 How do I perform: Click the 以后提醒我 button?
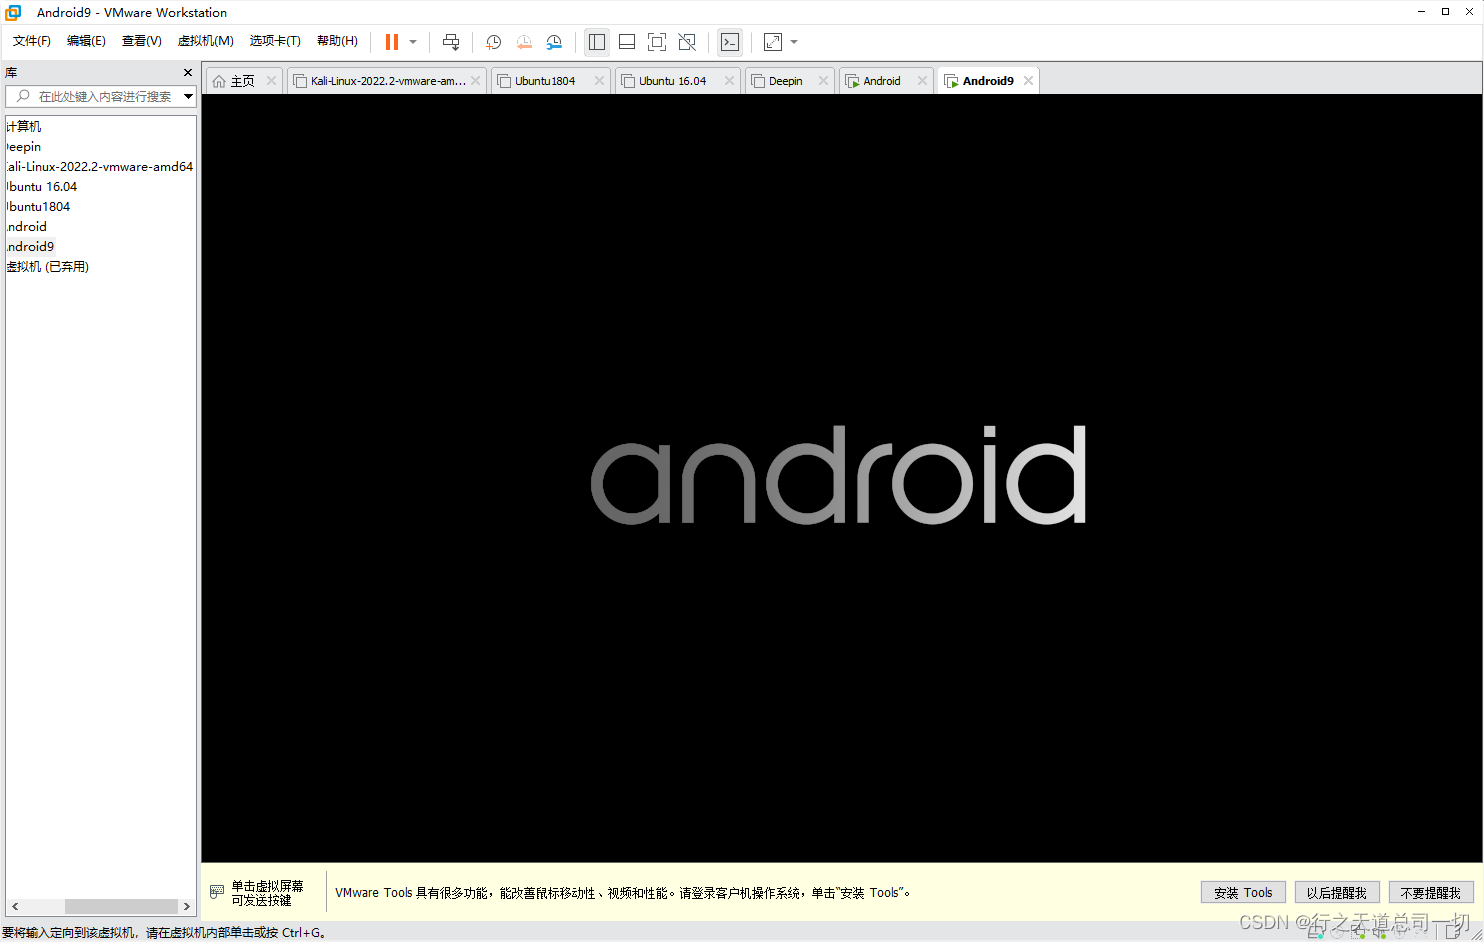[1337, 893]
